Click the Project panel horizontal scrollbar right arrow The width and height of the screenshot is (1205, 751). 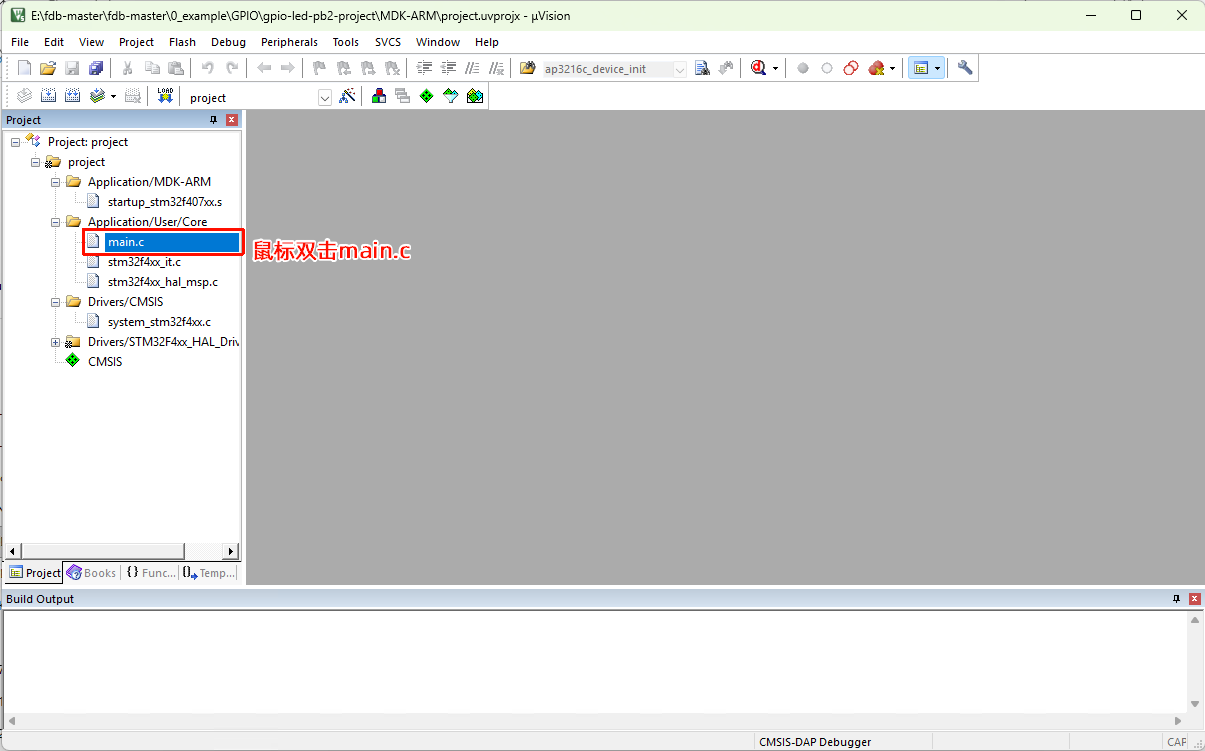(231, 551)
